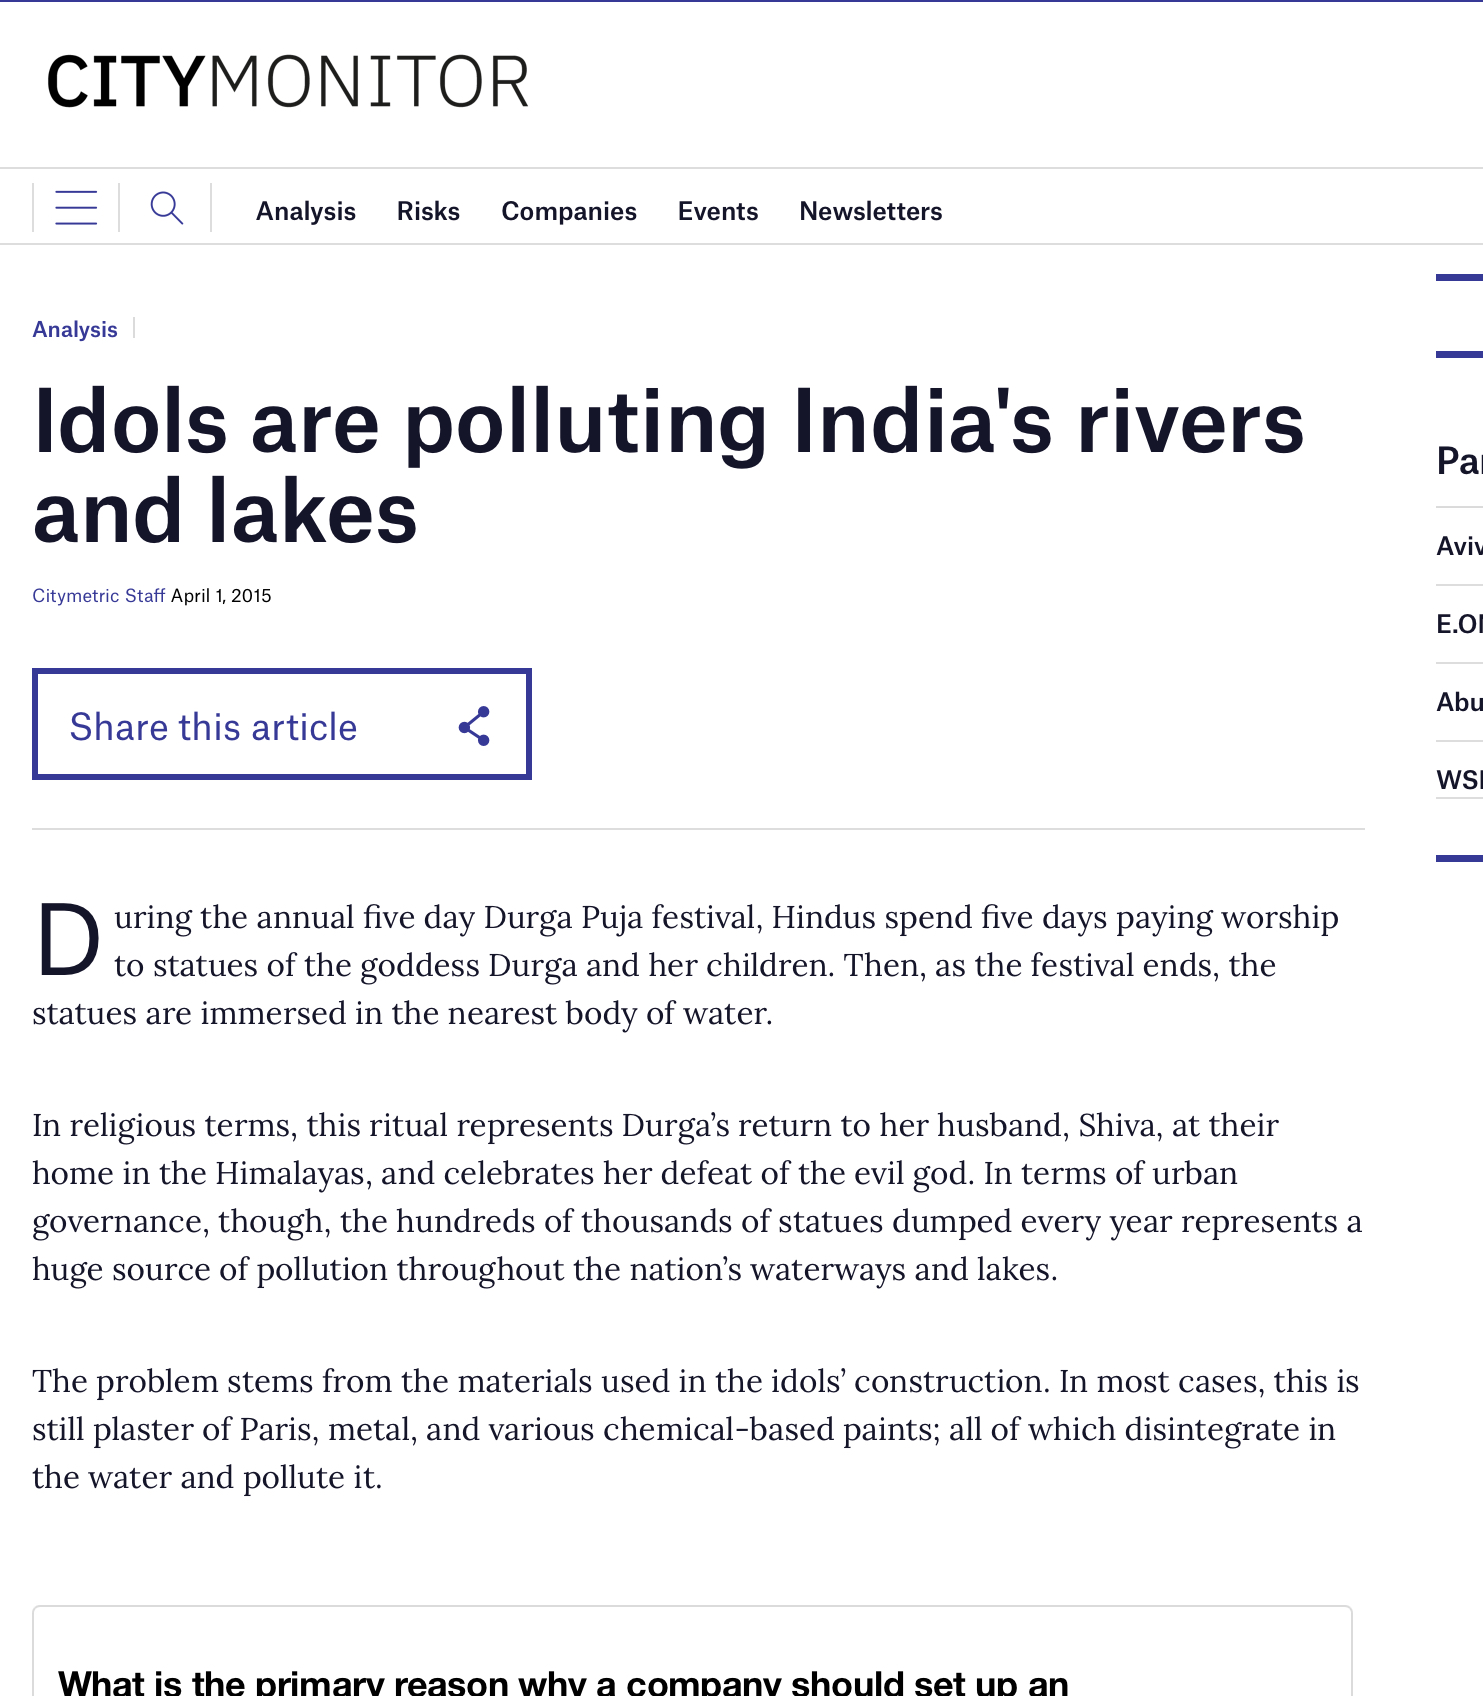Open the Events nav menu item
The width and height of the screenshot is (1483, 1696).
tap(718, 211)
